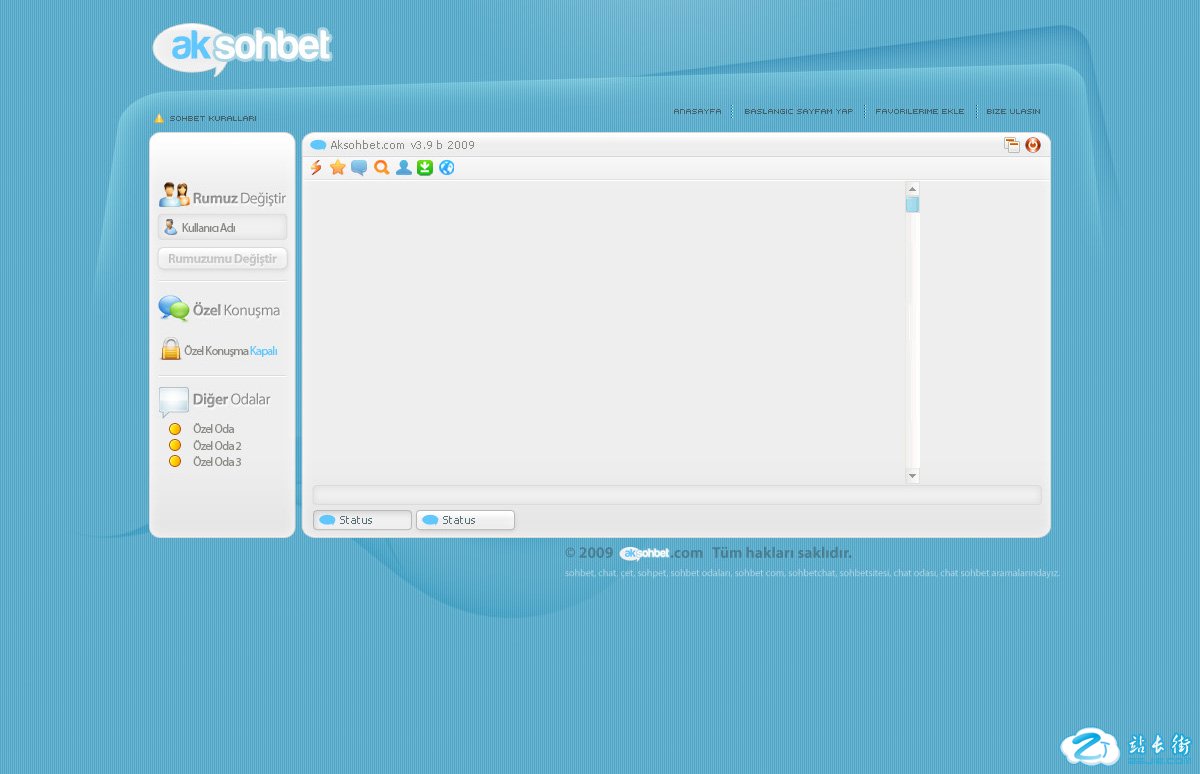
Task: Switch to the first Status tab
Action: (x=362, y=520)
